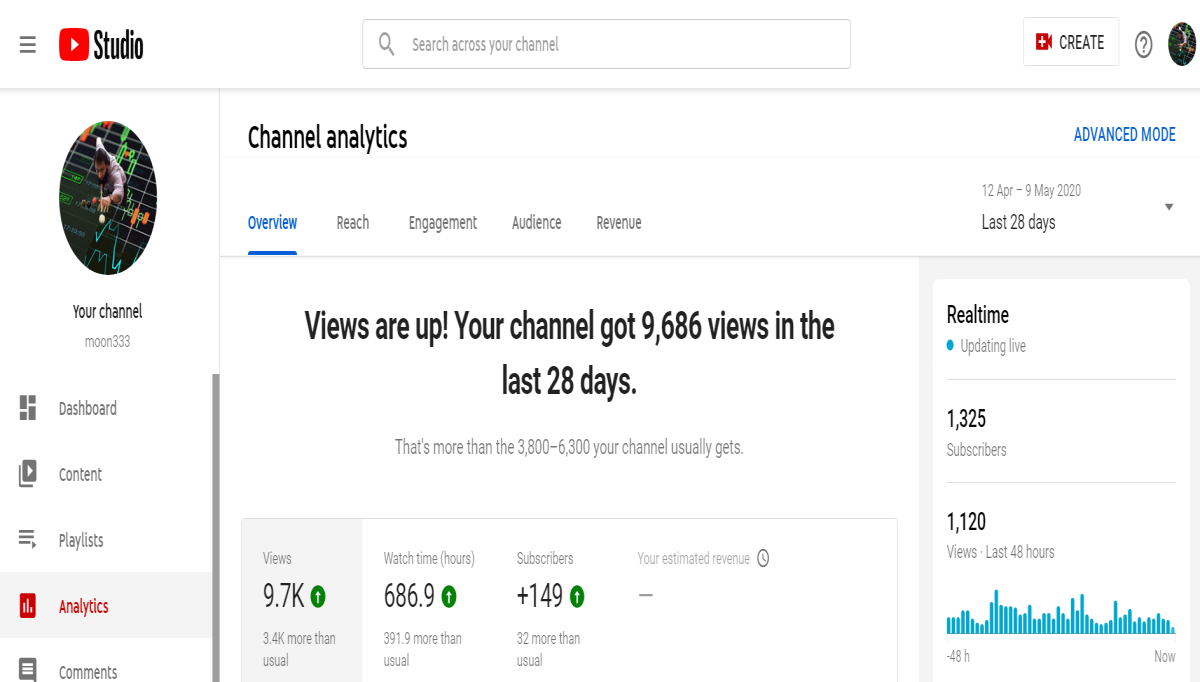Select the Your estimated revenue card
1200x682 pixels.
click(x=704, y=601)
